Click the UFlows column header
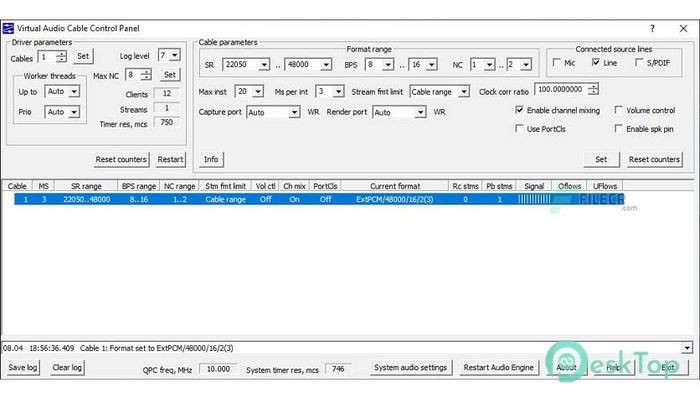 (605, 186)
